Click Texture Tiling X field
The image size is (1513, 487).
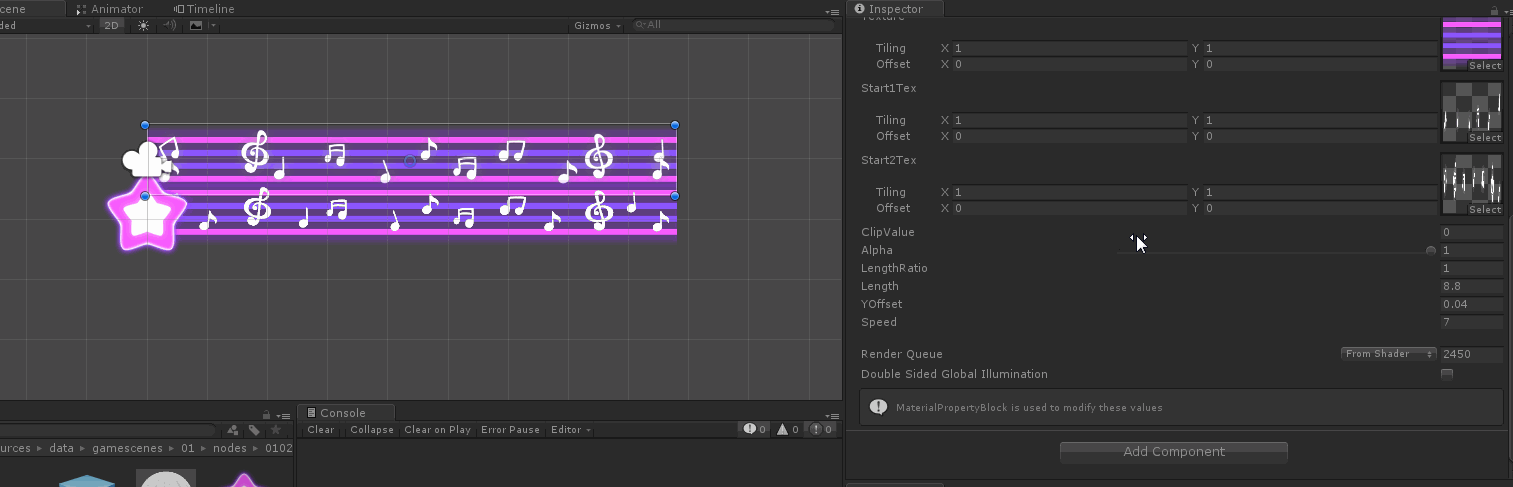point(1069,48)
